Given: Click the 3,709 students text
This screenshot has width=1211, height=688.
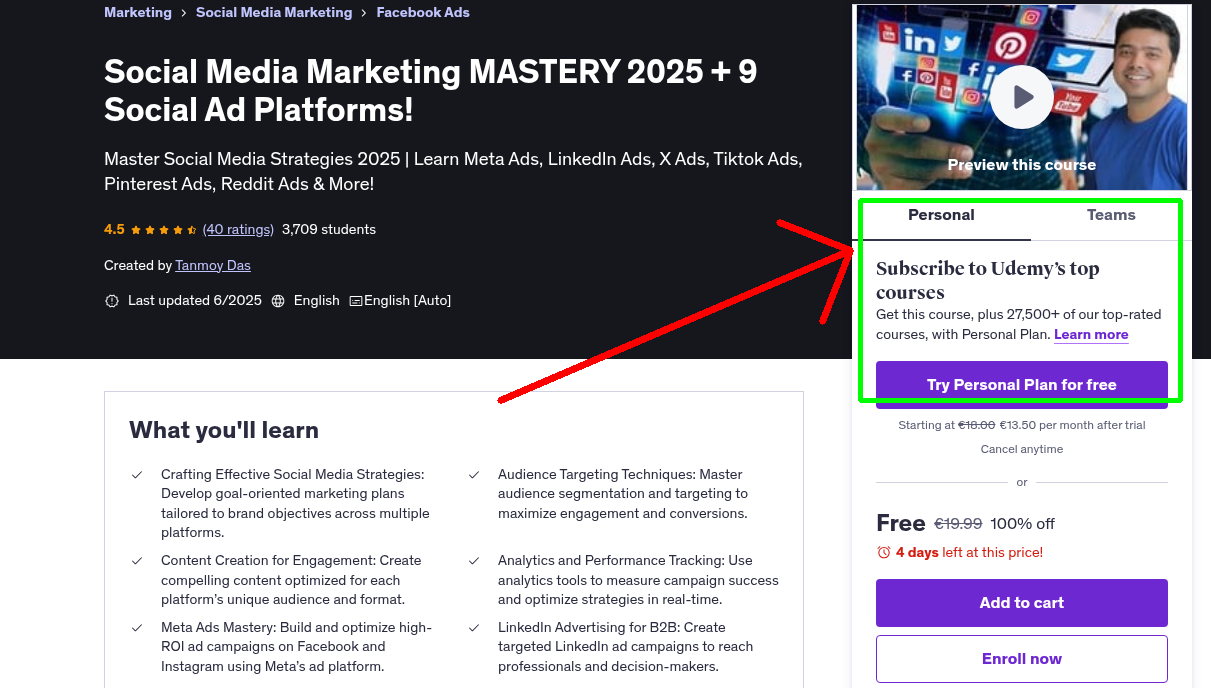Looking at the screenshot, I should pyautogui.click(x=329, y=229).
